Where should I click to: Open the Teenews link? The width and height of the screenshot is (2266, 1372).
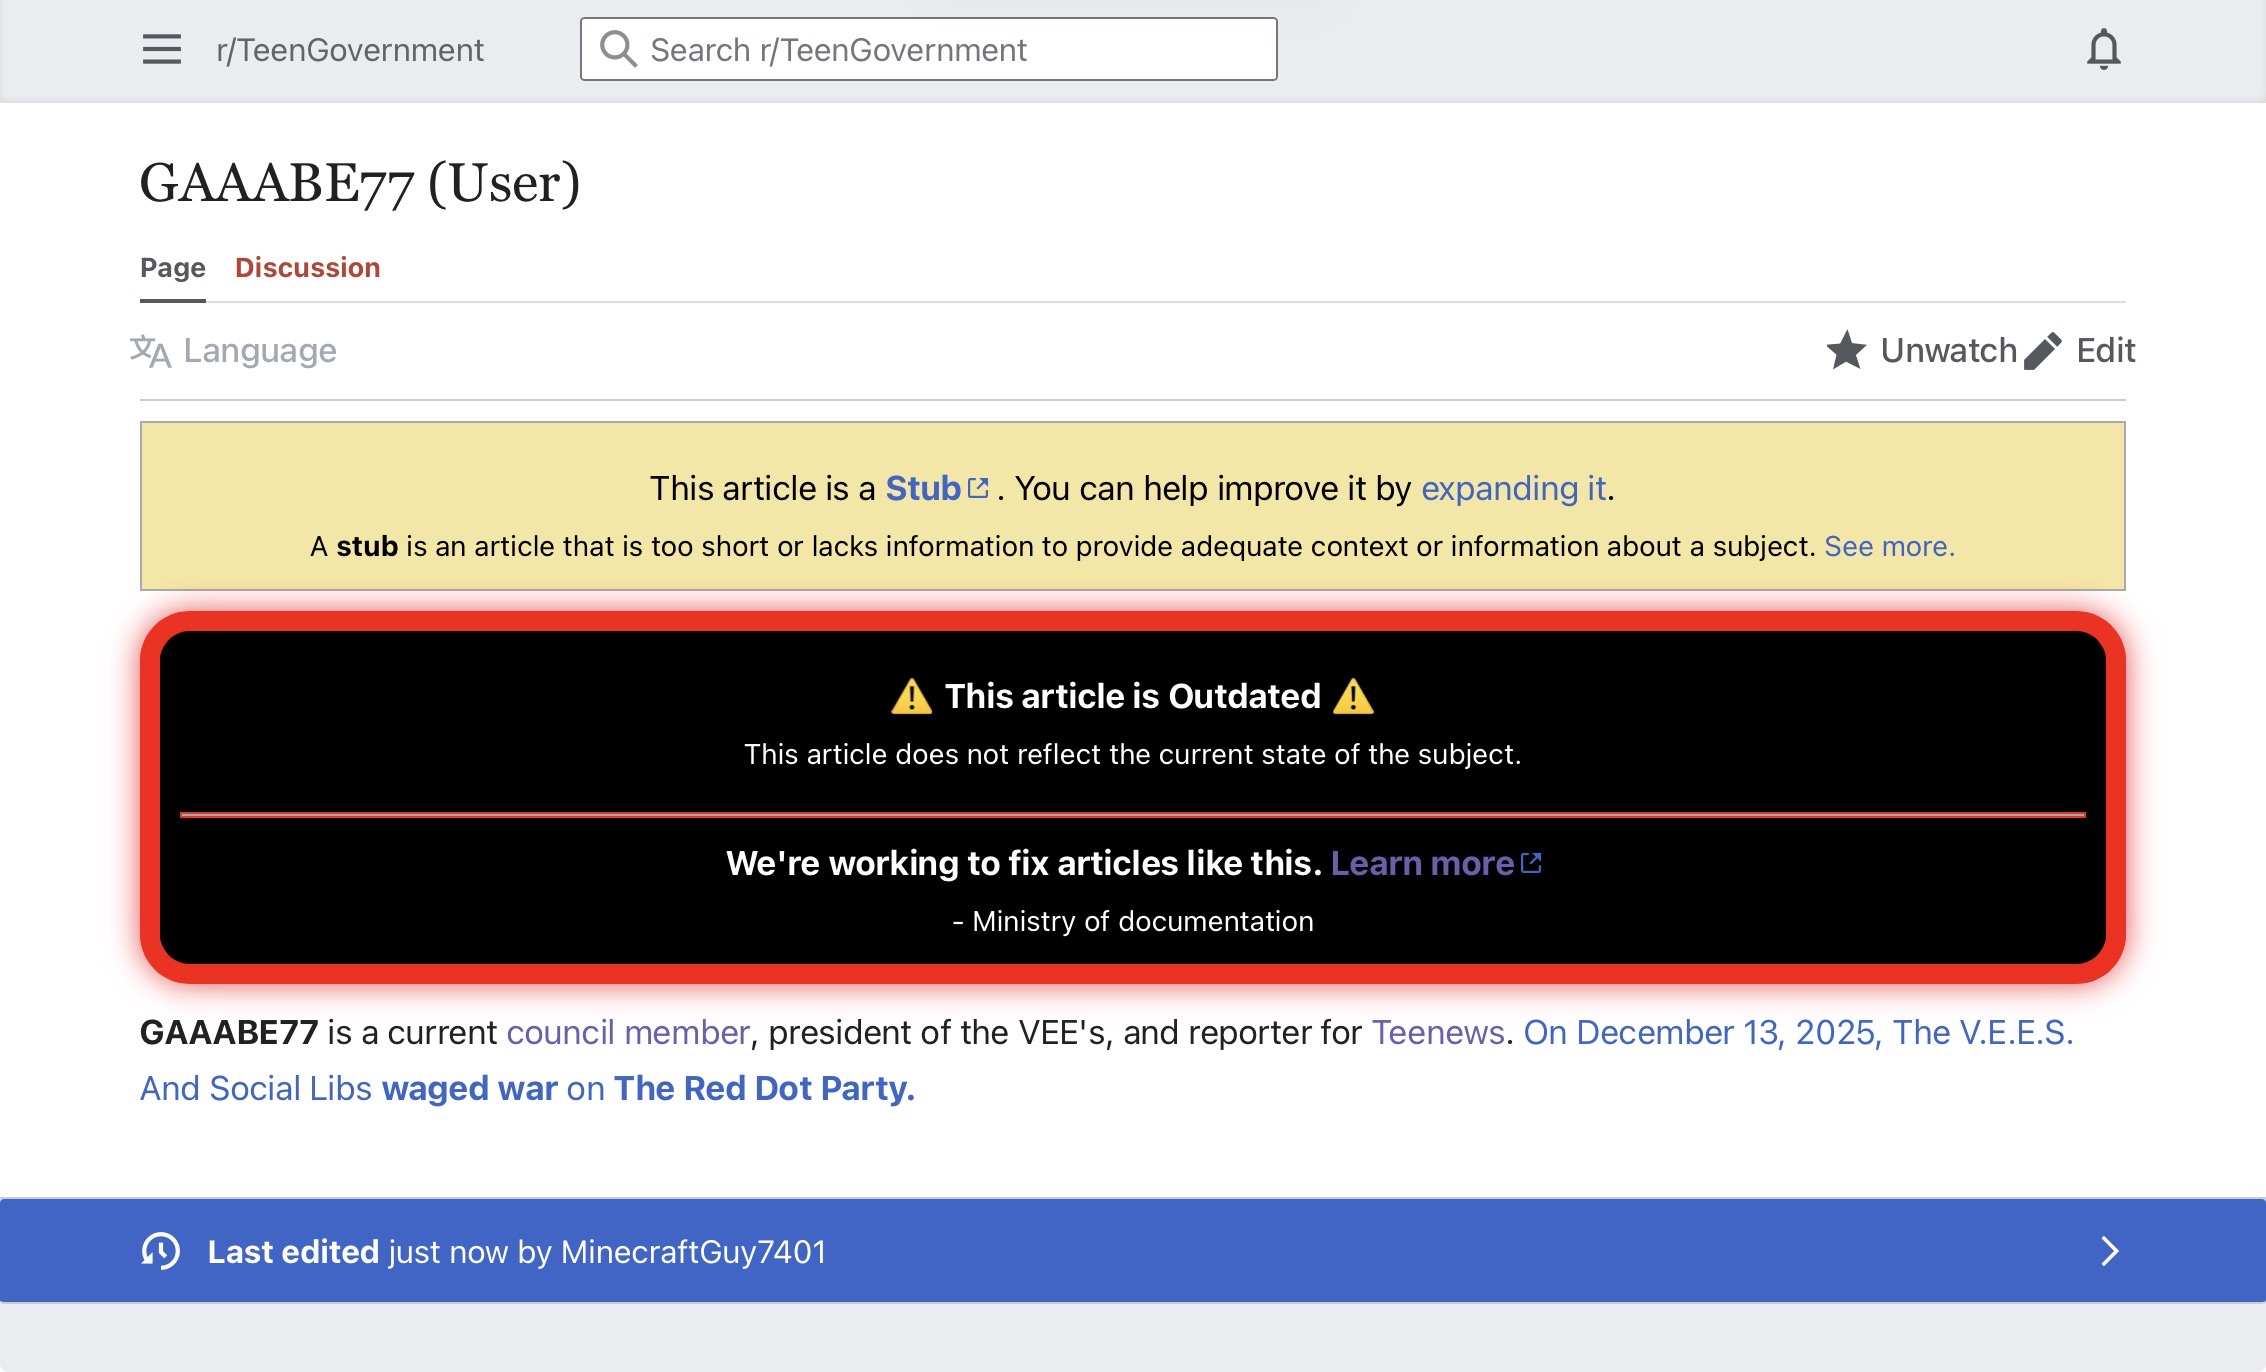click(x=1437, y=1032)
